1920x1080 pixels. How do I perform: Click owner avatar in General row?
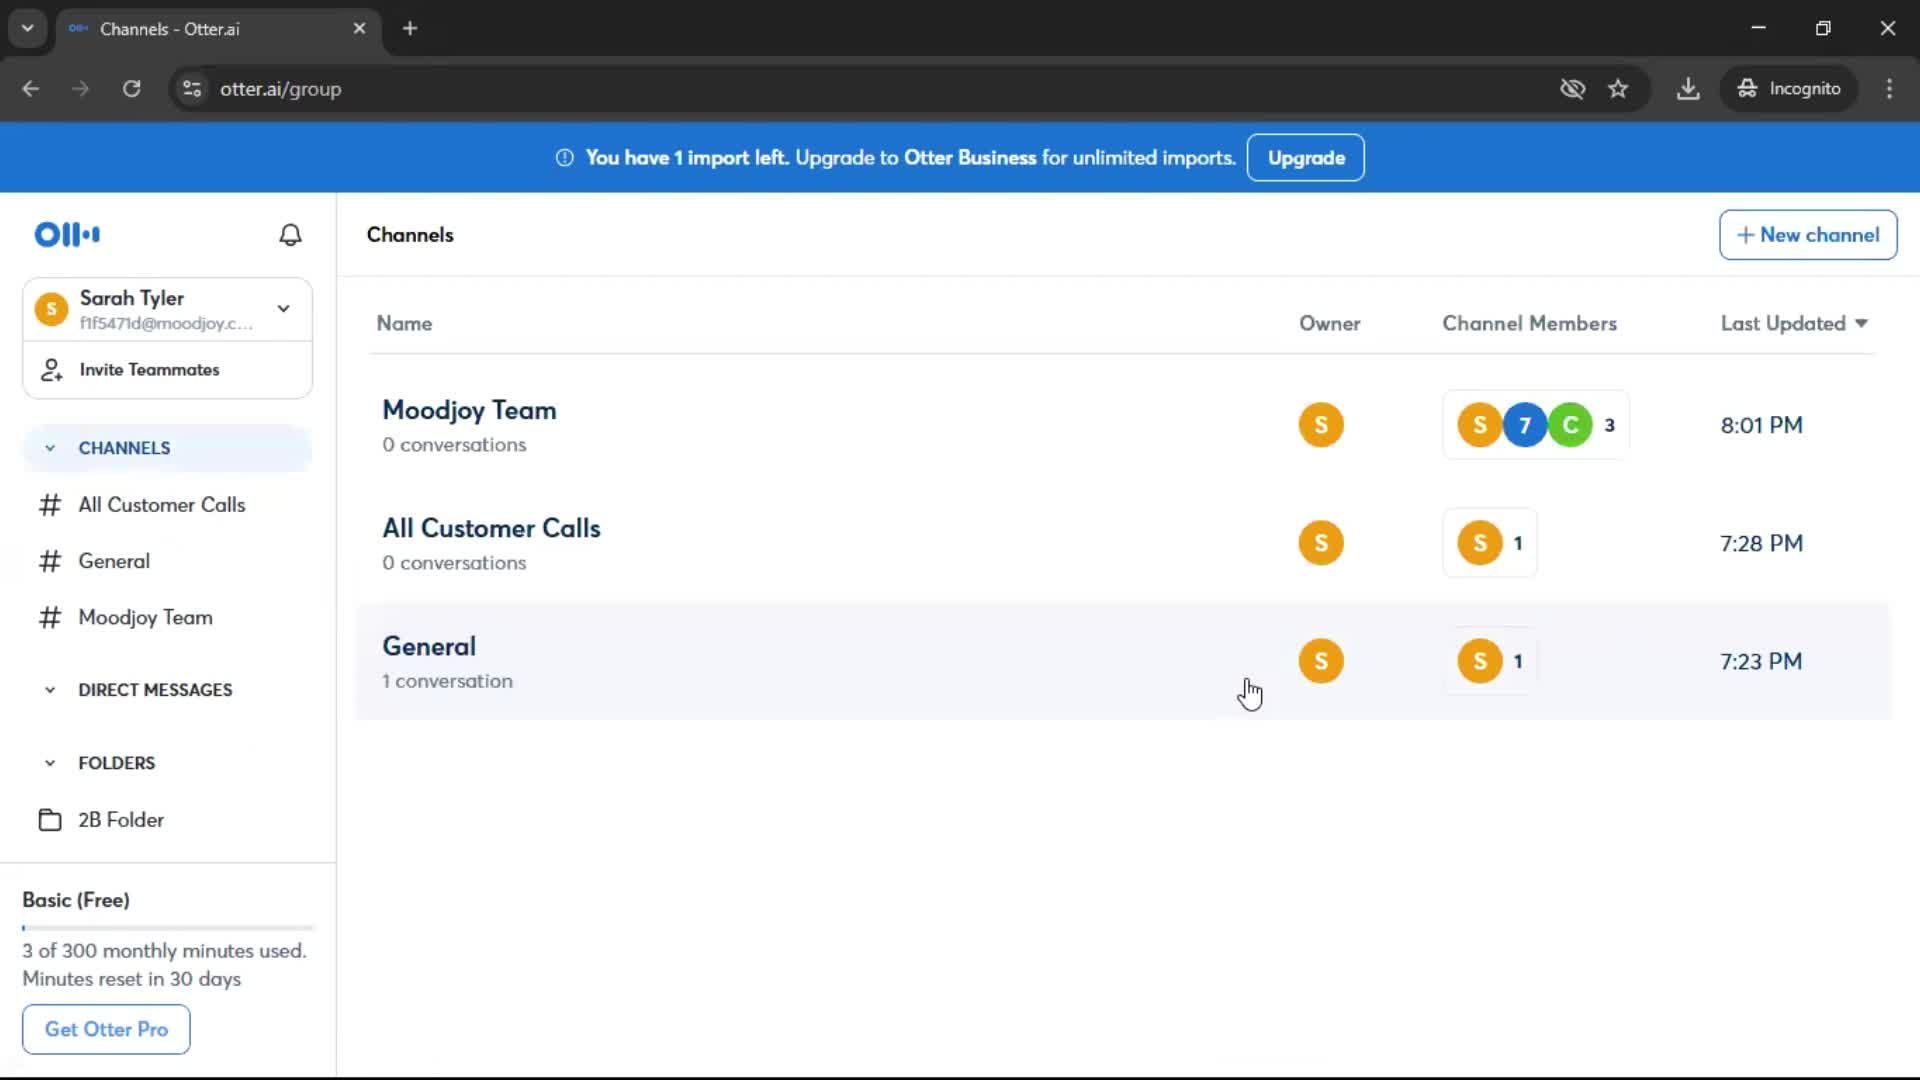pyautogui.click(x=1321, y=661)
